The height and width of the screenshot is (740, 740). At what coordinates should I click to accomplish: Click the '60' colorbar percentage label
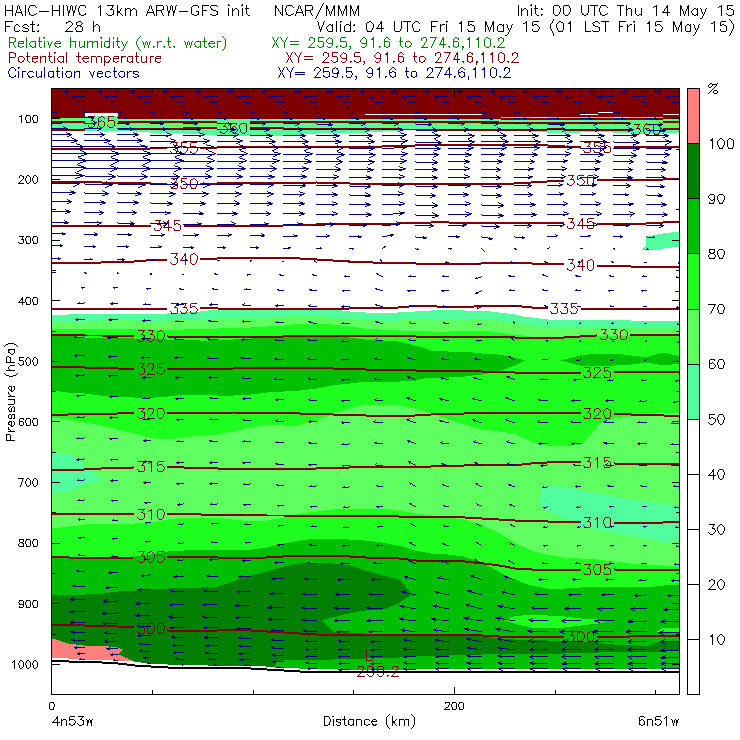[x=716, y=364]
